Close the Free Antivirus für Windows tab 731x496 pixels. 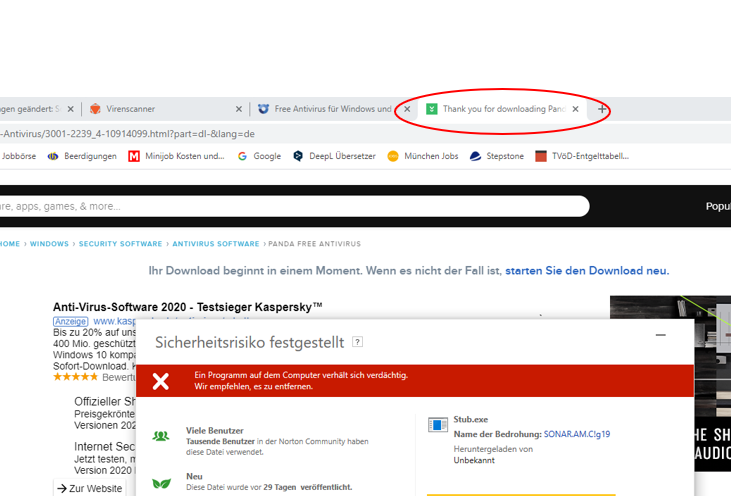pos(407,109)
